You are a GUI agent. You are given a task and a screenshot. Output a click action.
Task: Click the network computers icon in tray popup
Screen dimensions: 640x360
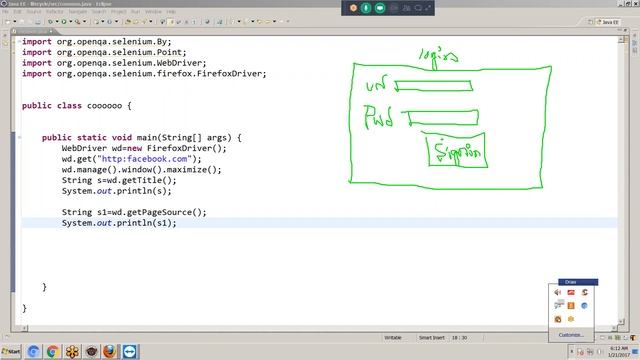558,305
